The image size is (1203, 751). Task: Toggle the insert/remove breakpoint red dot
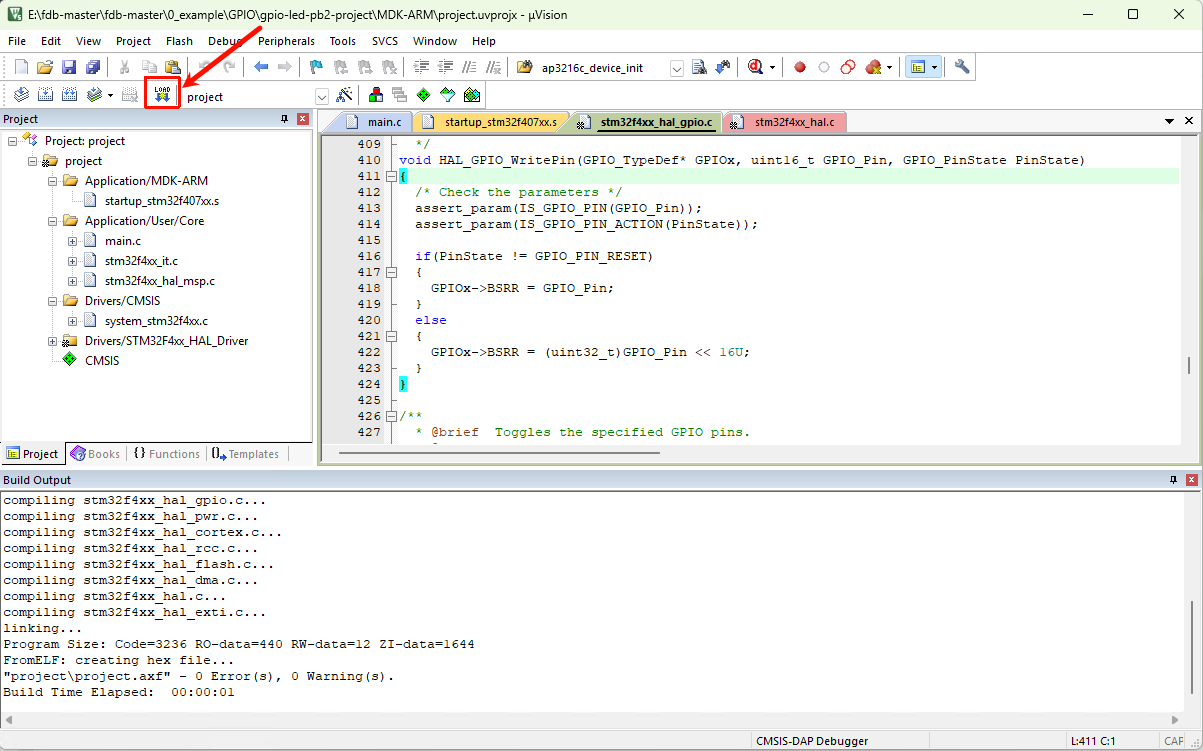pyautogui.click(x=800, y=67)
